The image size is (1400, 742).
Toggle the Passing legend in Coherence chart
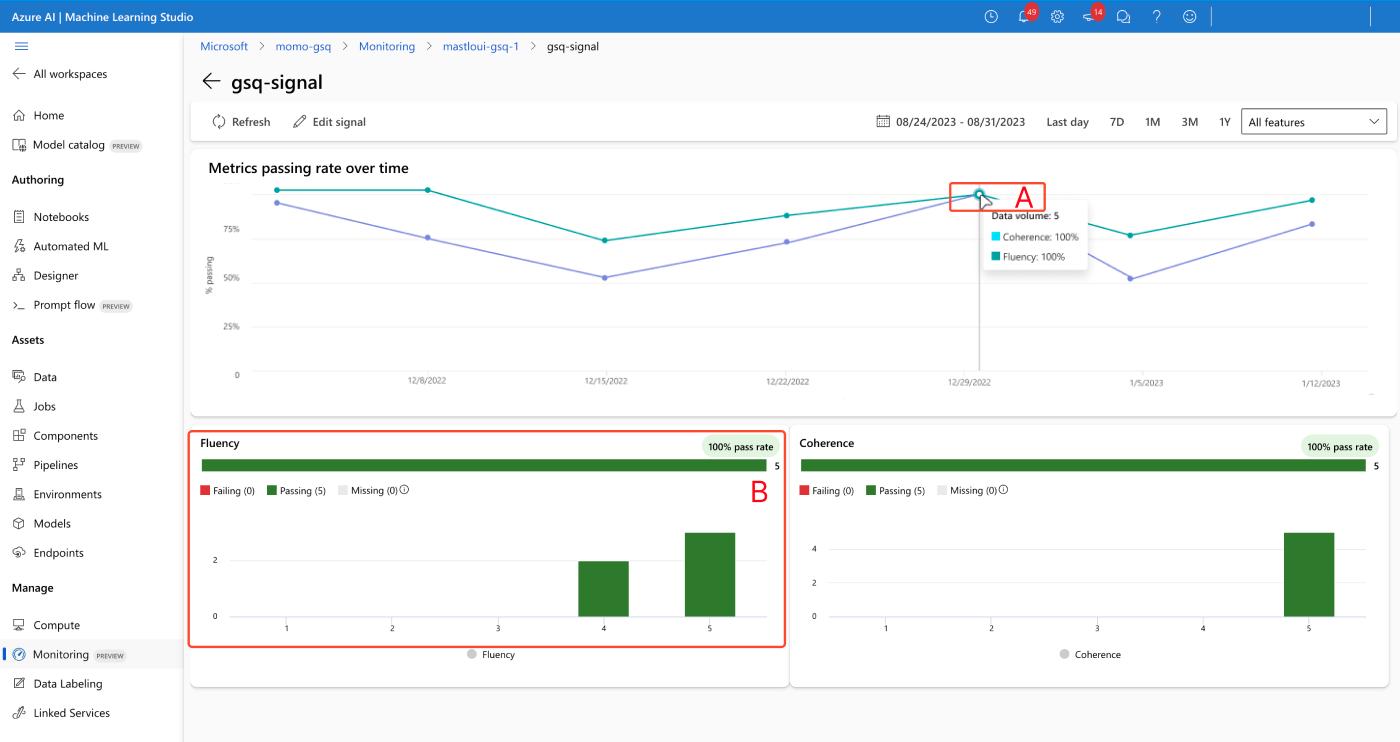[895, 491]
